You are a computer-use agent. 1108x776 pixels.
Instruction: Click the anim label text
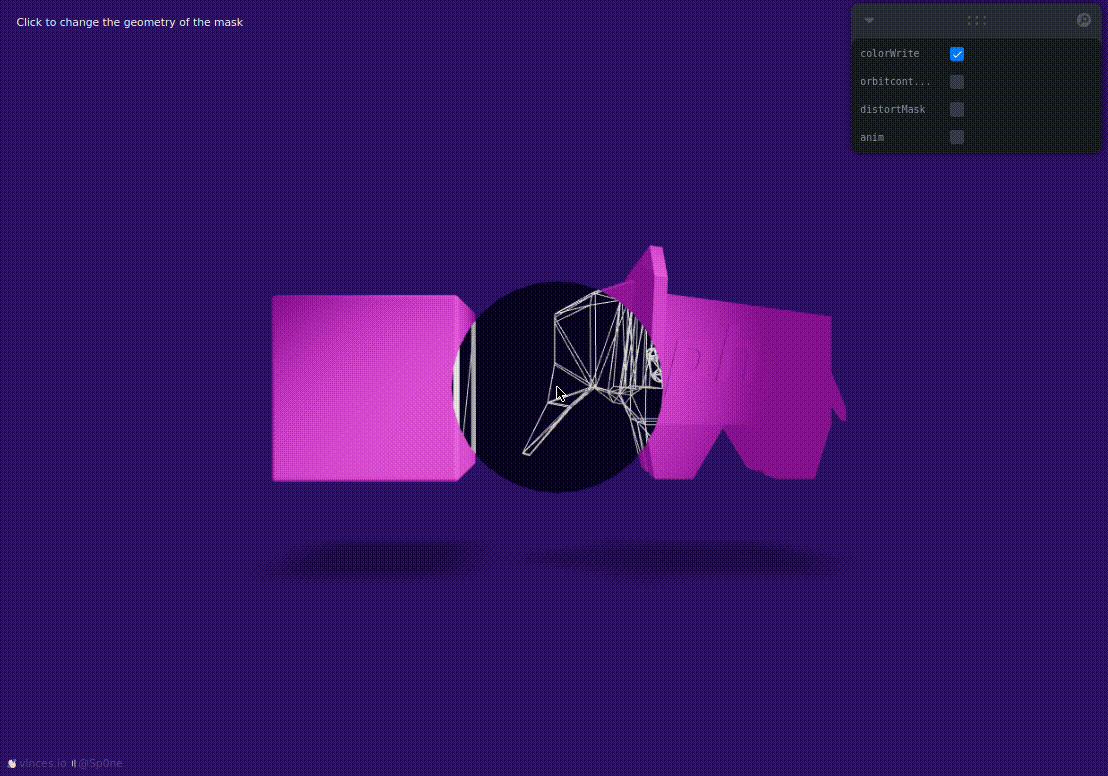pyautogui.click(x=872, y=137)
